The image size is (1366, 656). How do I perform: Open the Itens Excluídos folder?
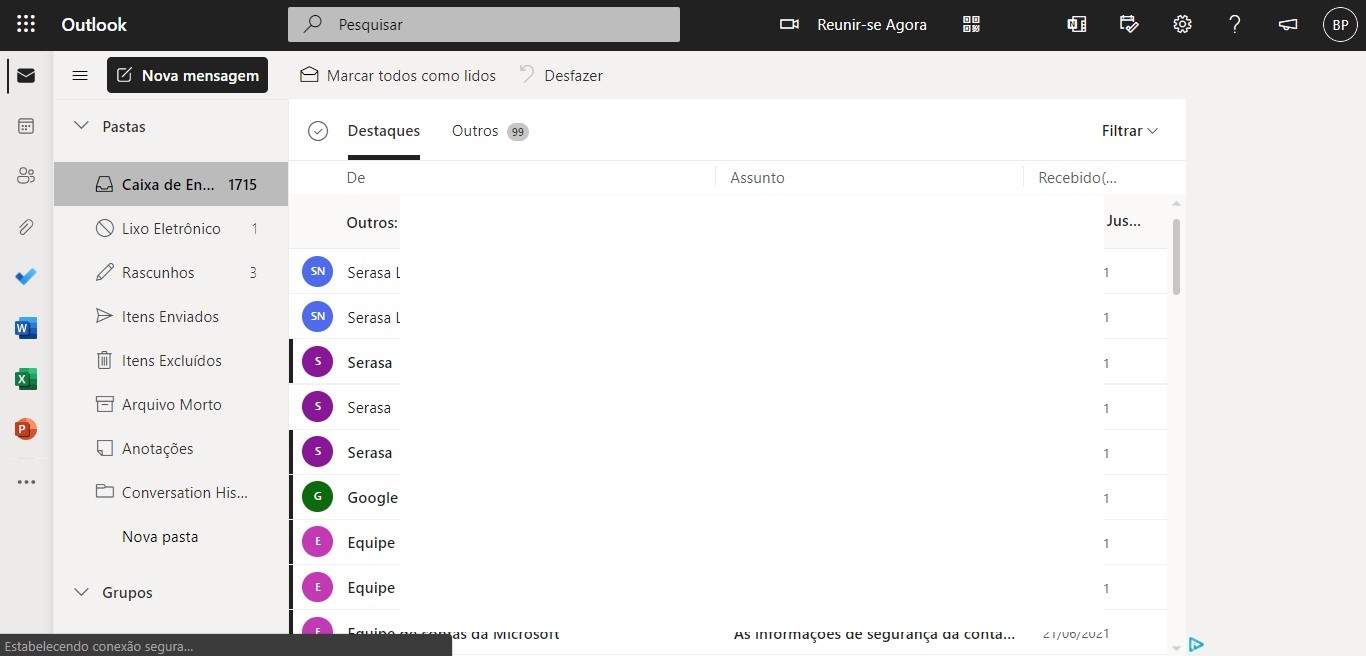[x=171, y=360]
